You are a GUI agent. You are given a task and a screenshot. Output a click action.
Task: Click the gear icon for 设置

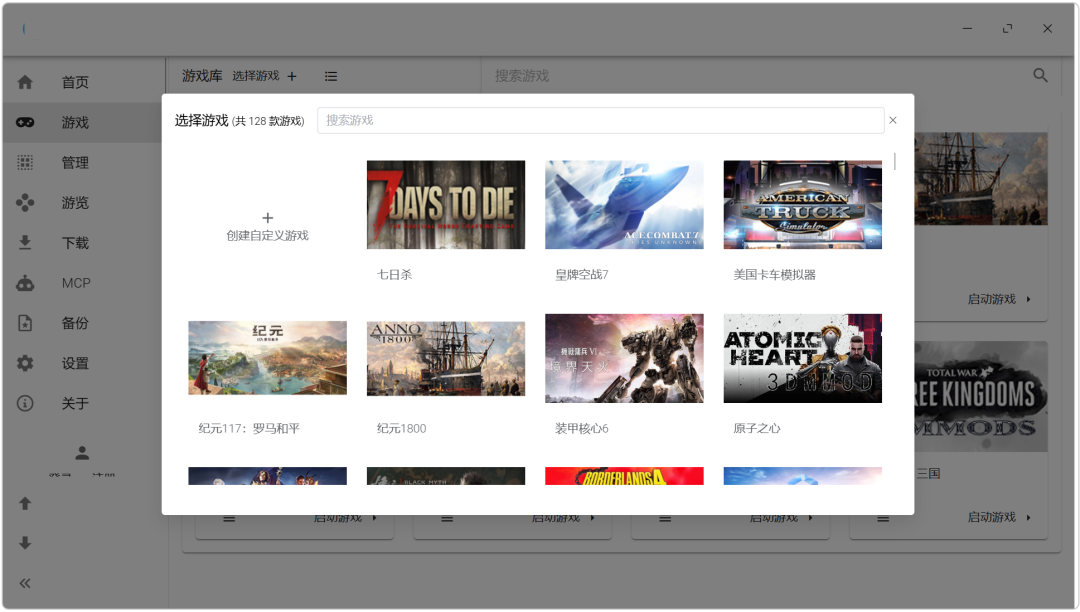[25, 363]
